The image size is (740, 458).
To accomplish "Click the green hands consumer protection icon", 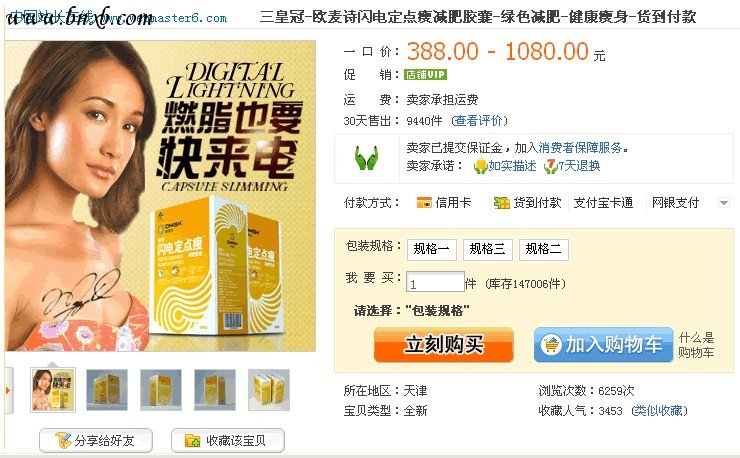I will [x=366, y=158].
